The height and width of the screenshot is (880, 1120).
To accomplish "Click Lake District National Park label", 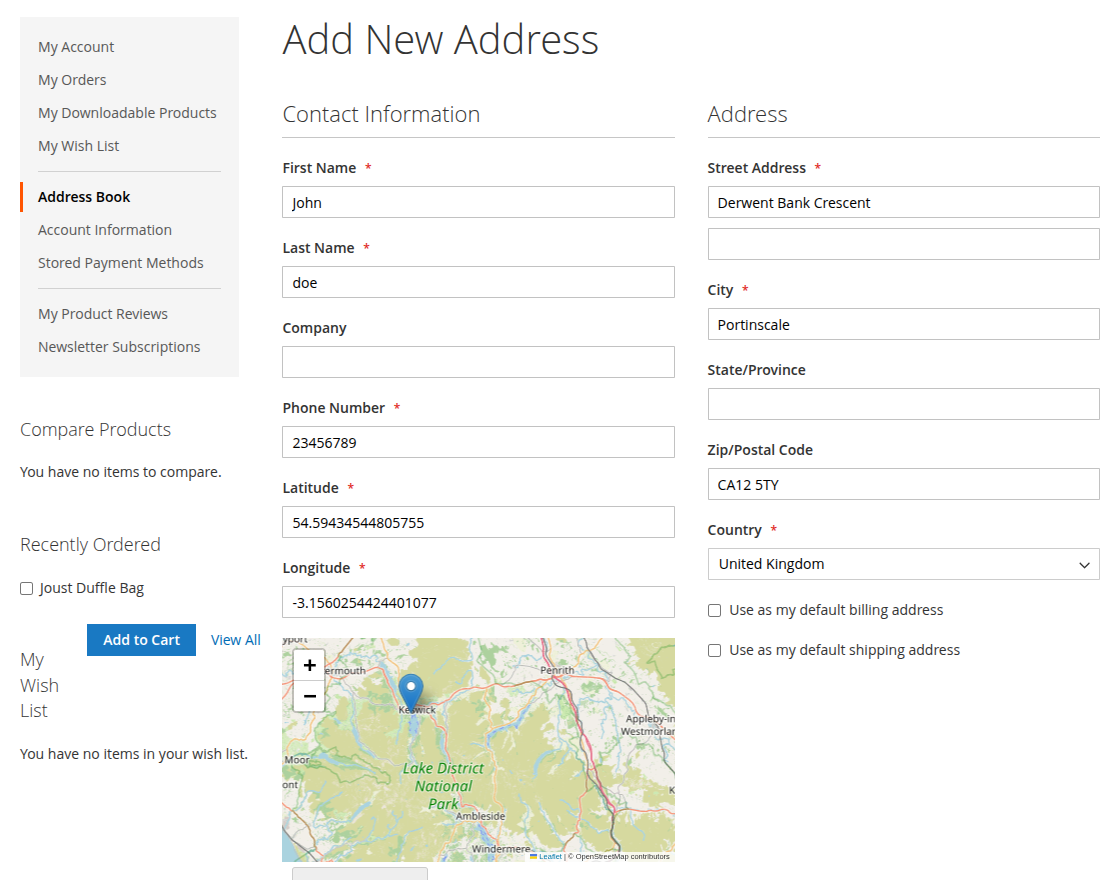I will pyautogui.click(x=444, y=786).
